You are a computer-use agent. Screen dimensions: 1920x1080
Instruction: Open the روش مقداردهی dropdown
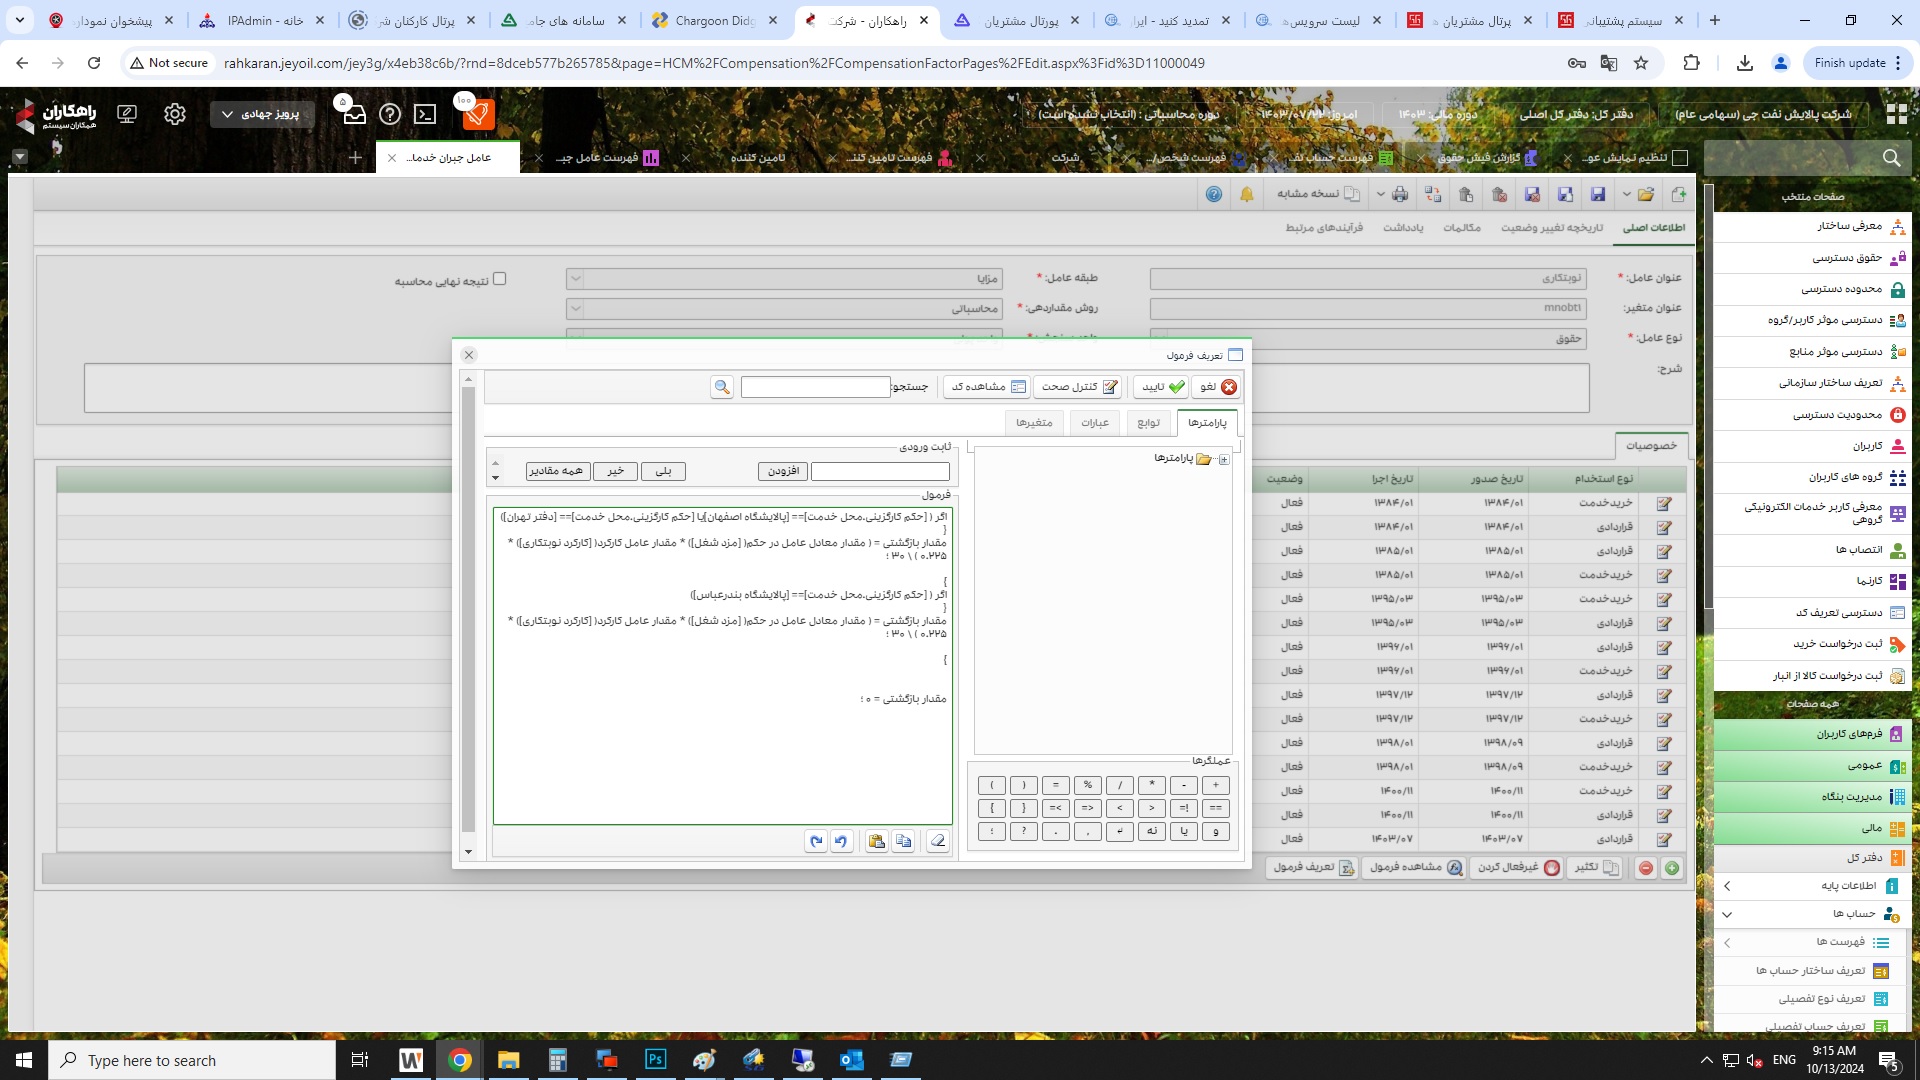click(x=575, y=308)
